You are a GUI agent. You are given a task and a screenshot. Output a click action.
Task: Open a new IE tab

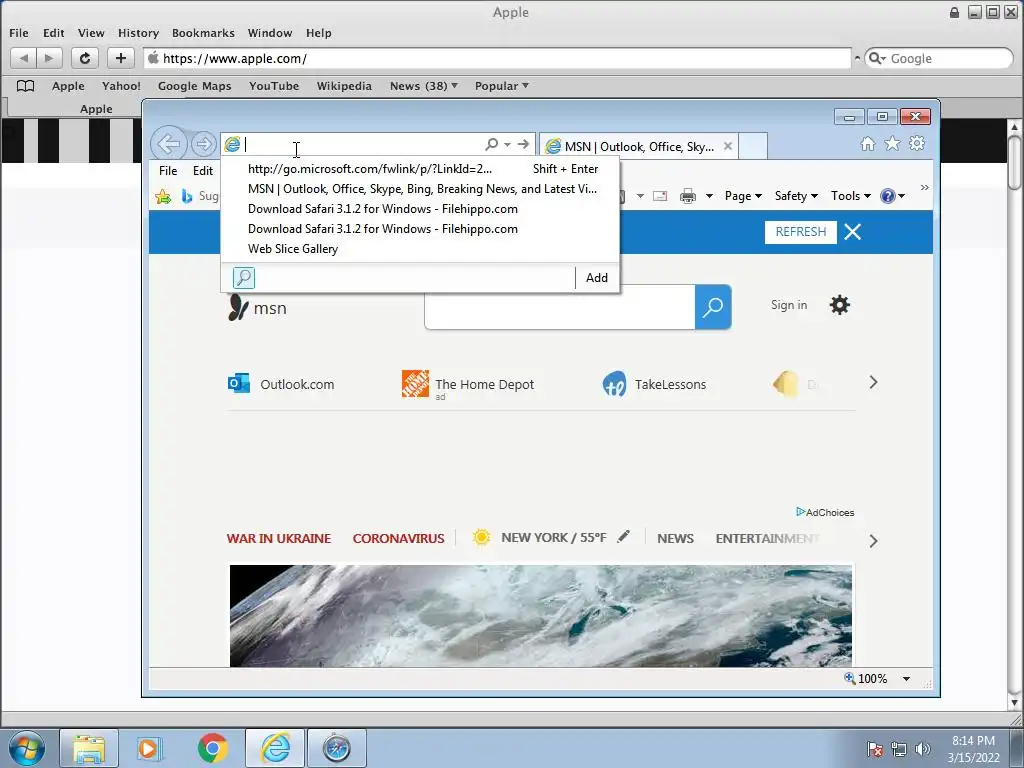coord(753,146)
